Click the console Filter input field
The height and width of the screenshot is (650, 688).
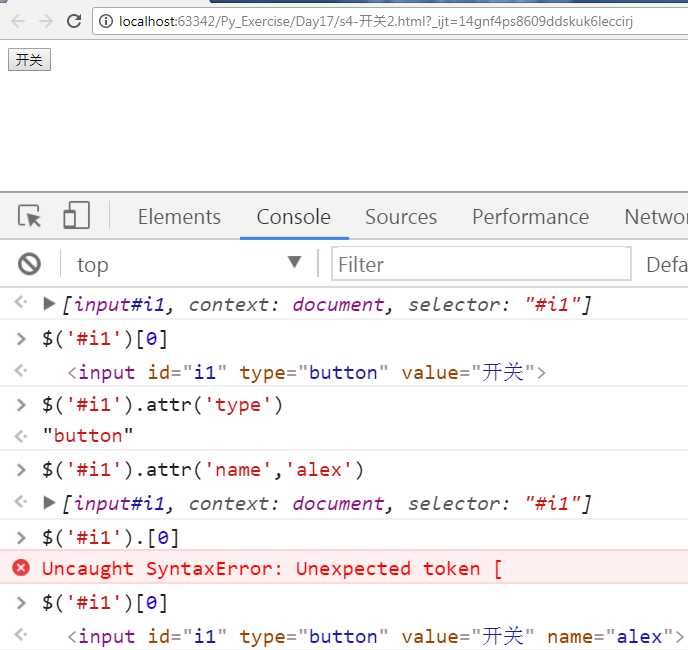pos(481,264)
